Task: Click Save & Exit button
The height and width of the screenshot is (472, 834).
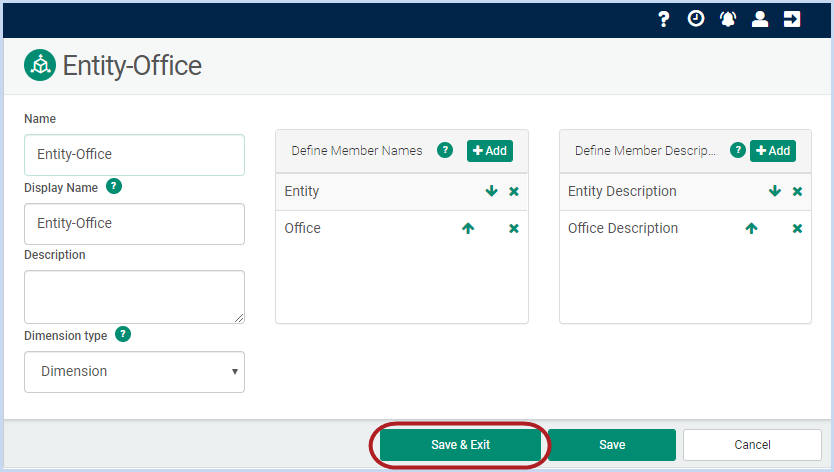Action: 460,445
